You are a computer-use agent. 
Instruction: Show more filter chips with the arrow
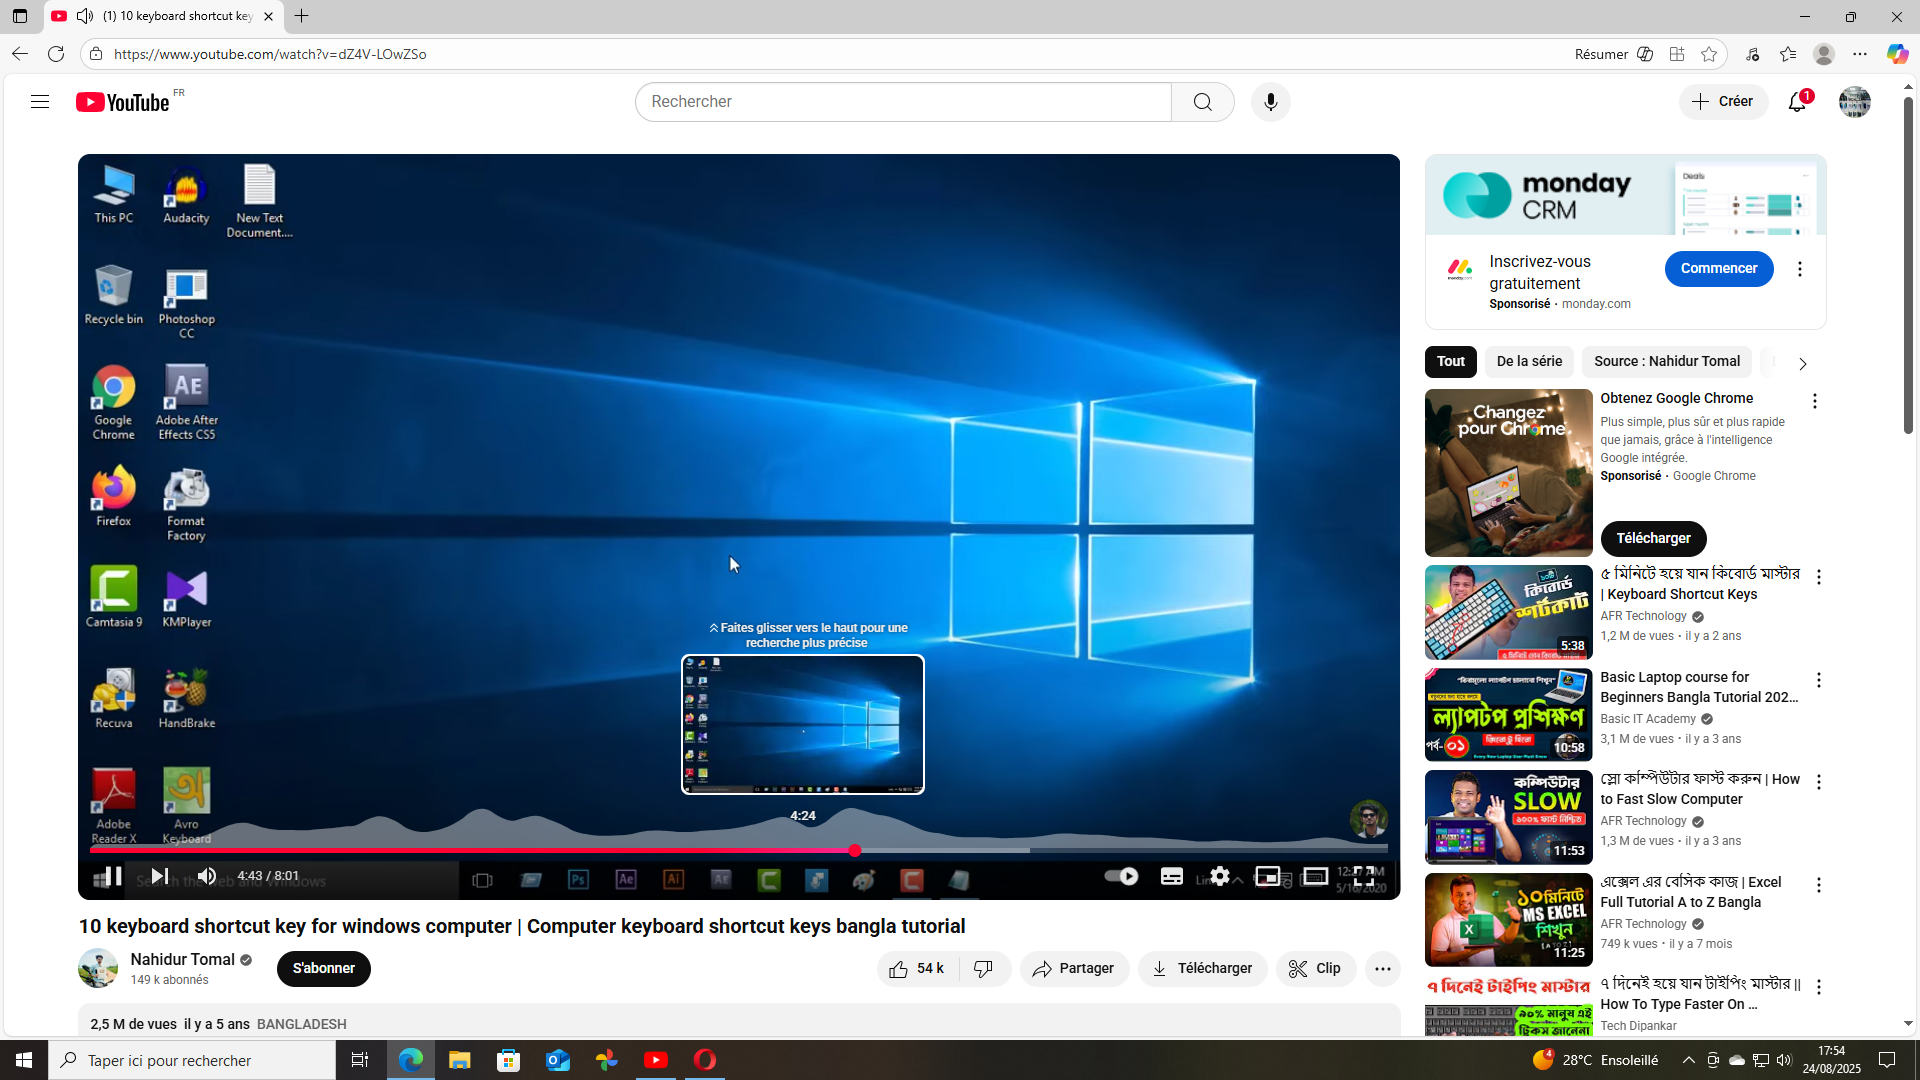click(x=1803, y=364)
